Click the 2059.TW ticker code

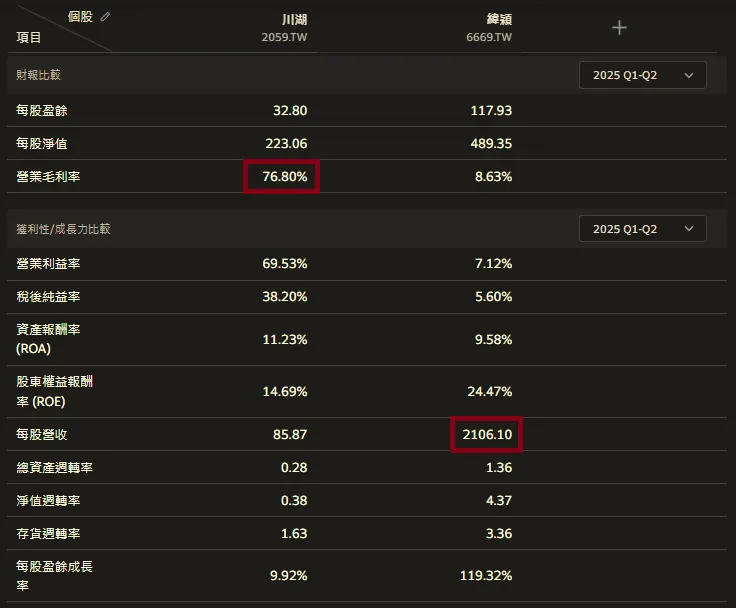pyautogui.click(x=284, y=38)
